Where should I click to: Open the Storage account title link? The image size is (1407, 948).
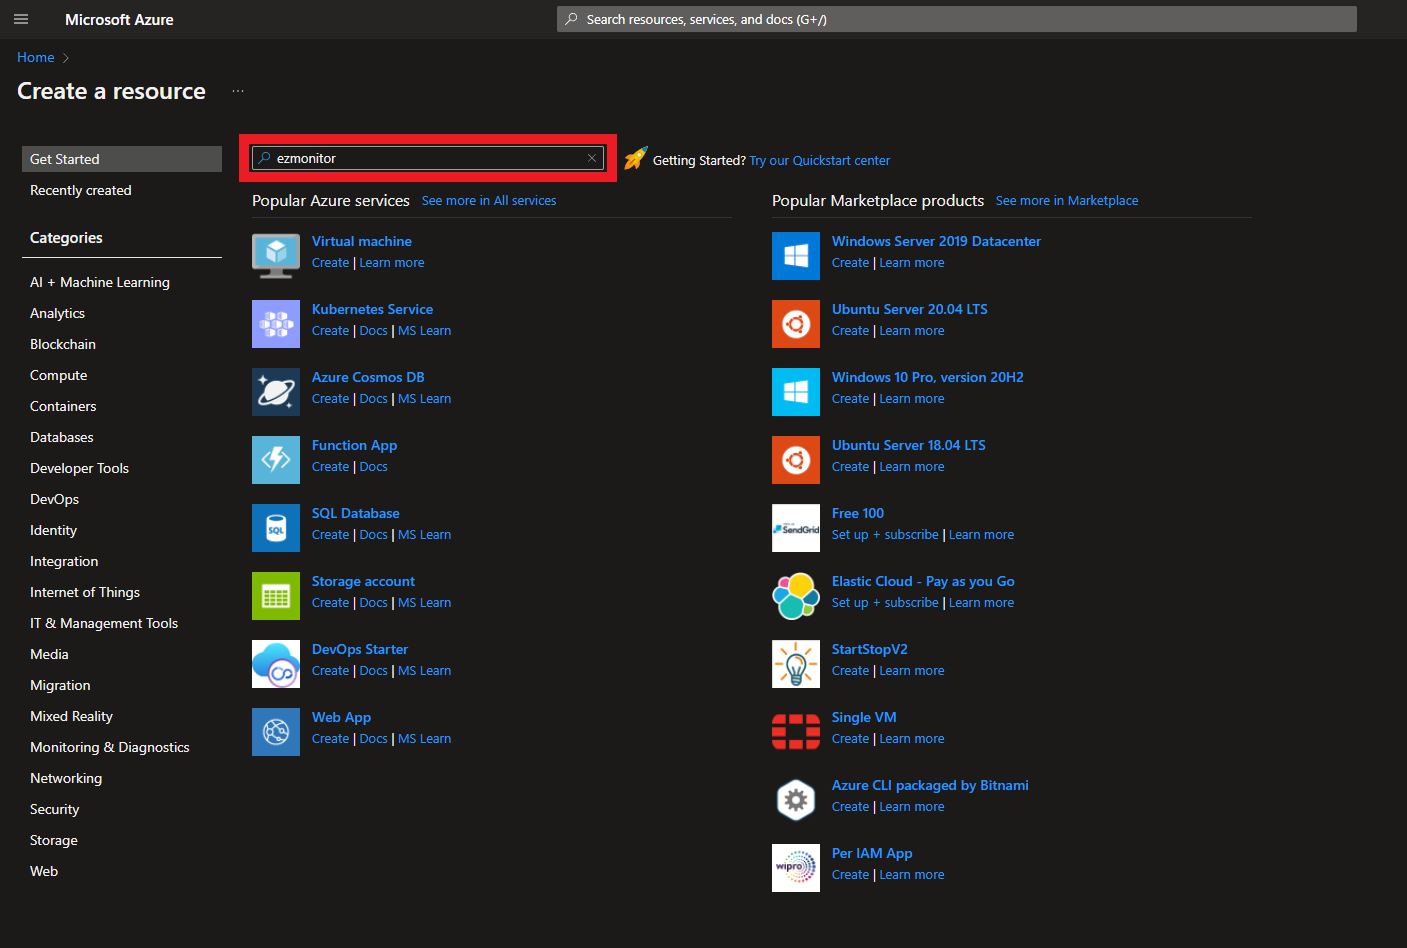pos(363,581)
